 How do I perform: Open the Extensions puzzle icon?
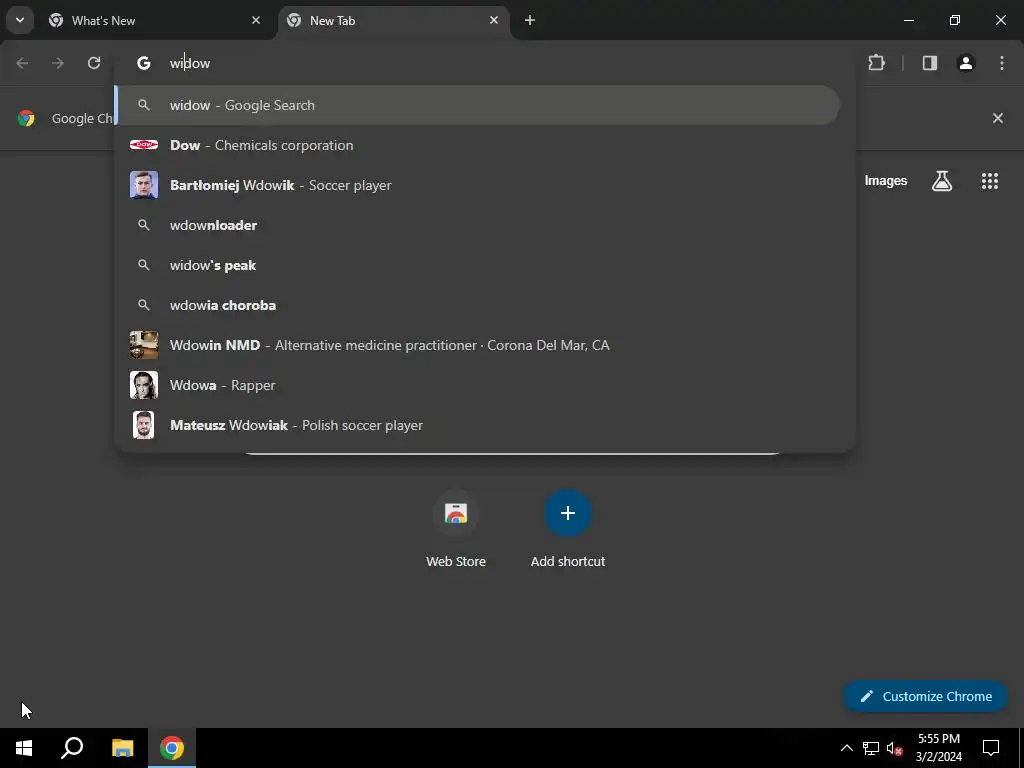pyautogui.click(x=876, y=63)
